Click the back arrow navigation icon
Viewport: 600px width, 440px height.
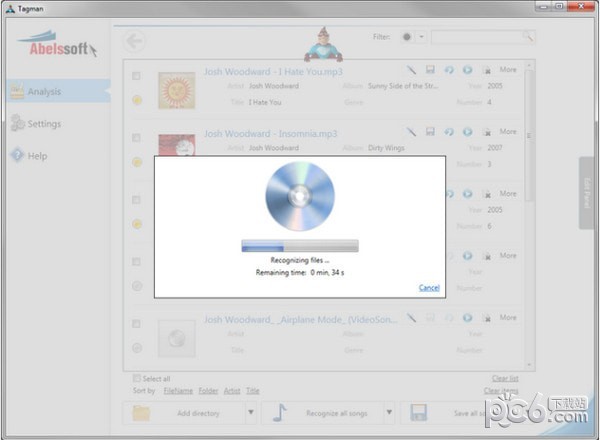tap(134, 41)
